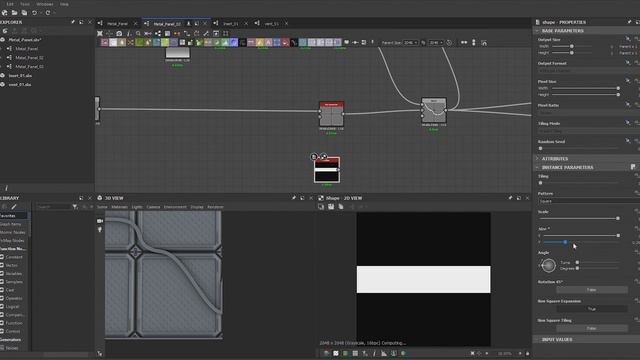
Task: Click the undo arrow in main toolbar
Action: (x=35, y=13)
